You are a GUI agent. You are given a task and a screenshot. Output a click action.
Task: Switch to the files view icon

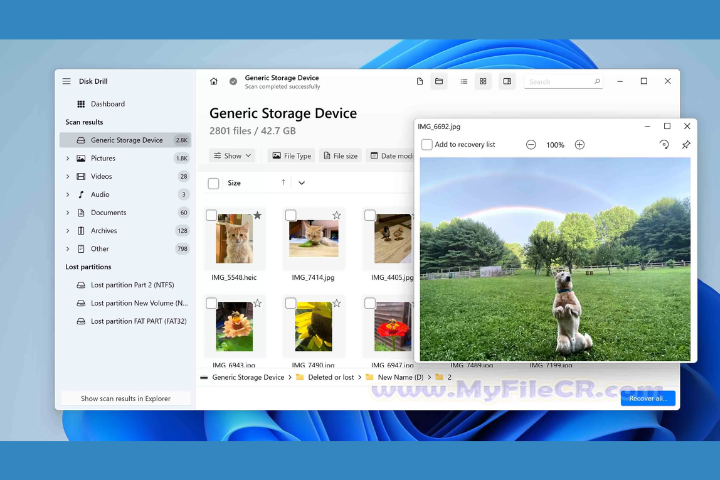[x=420, y=81]
